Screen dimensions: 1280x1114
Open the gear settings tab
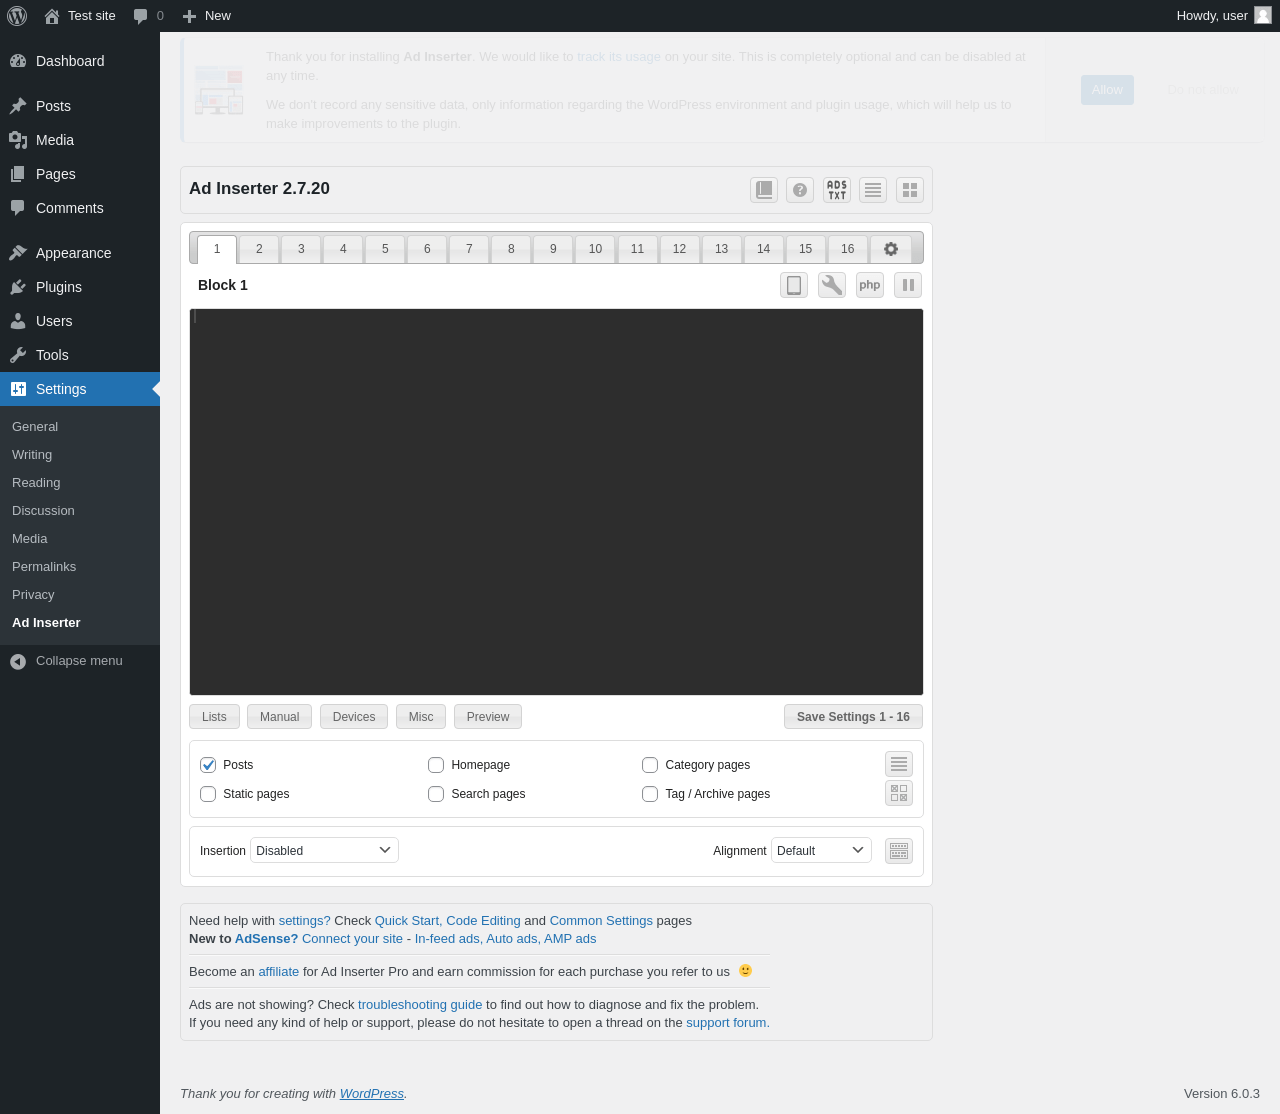[x=891, y=249]
